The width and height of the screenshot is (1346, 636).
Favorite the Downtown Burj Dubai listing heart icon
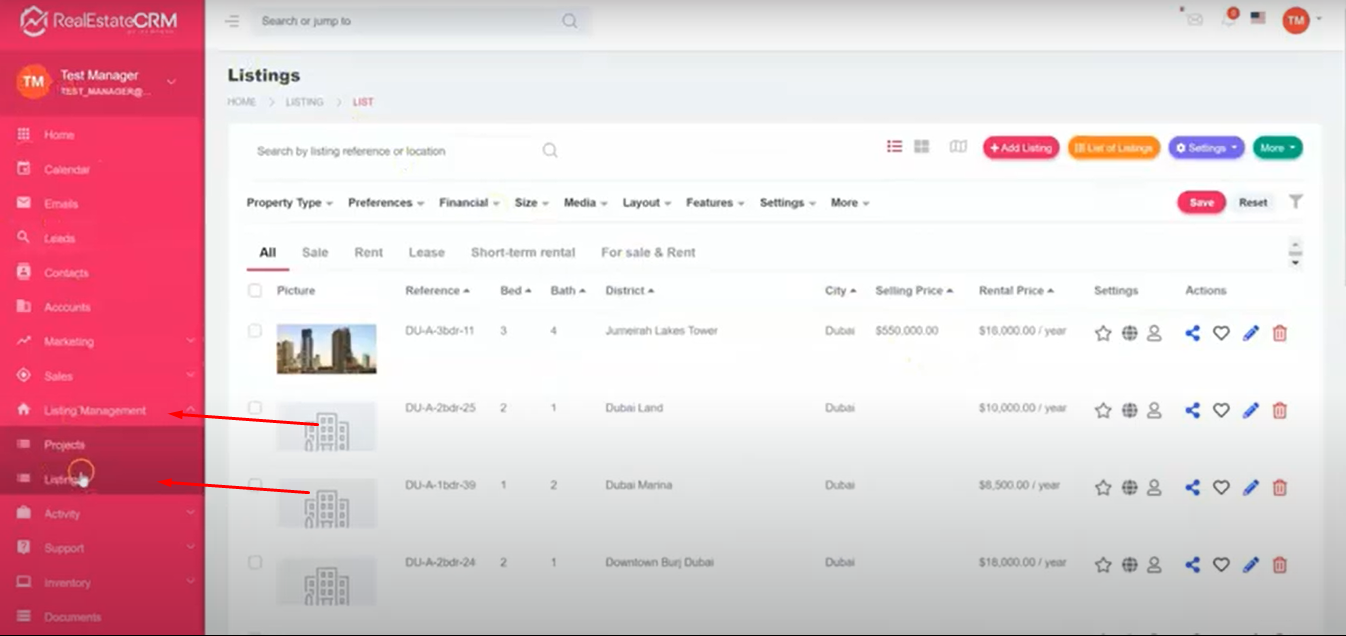[x=1221, y=565]
